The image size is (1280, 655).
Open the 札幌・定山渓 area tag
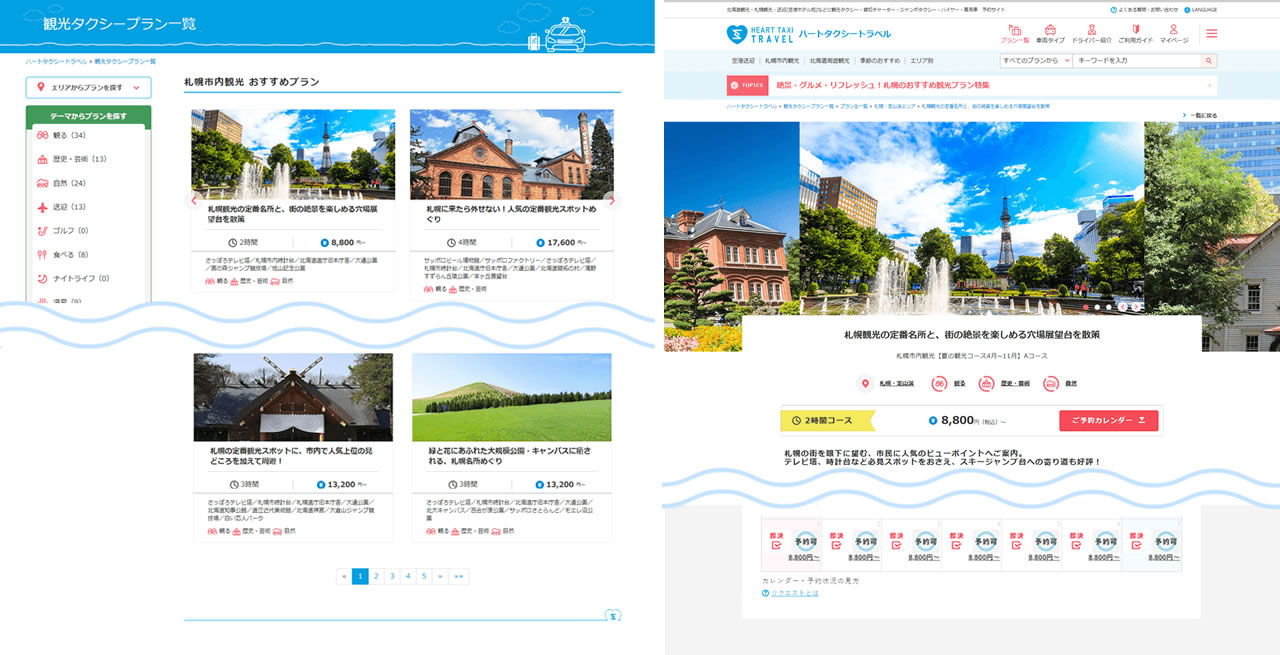pos(884,383)
